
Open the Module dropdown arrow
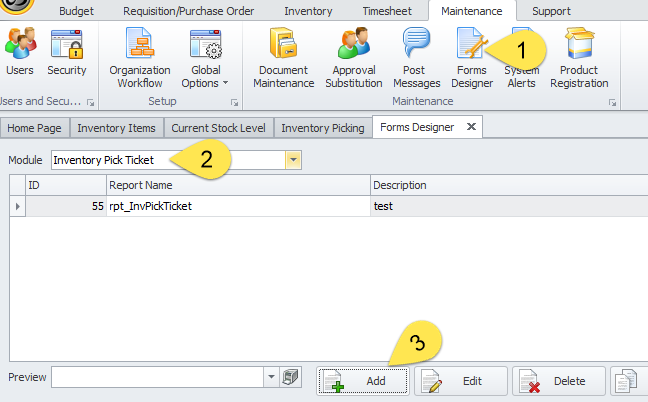click(x=293, y=160)
